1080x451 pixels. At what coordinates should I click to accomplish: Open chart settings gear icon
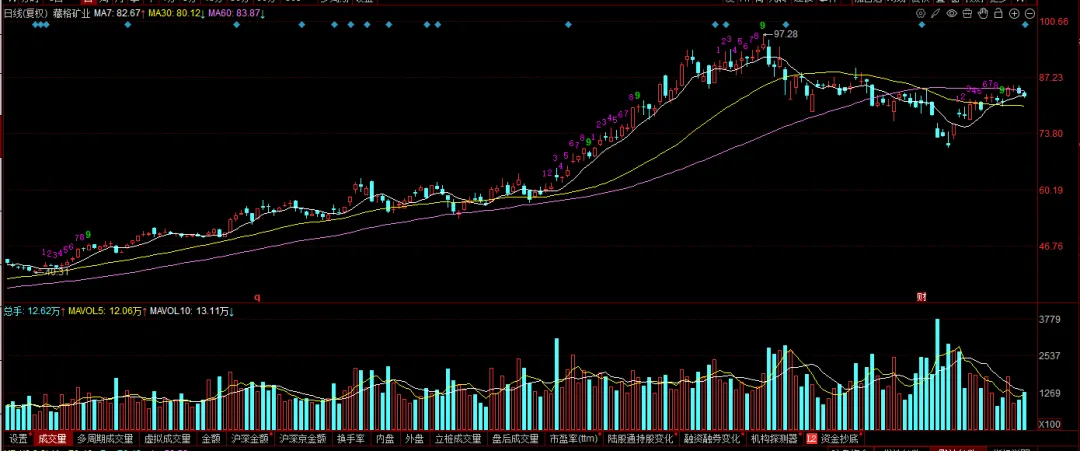(920, 13)
